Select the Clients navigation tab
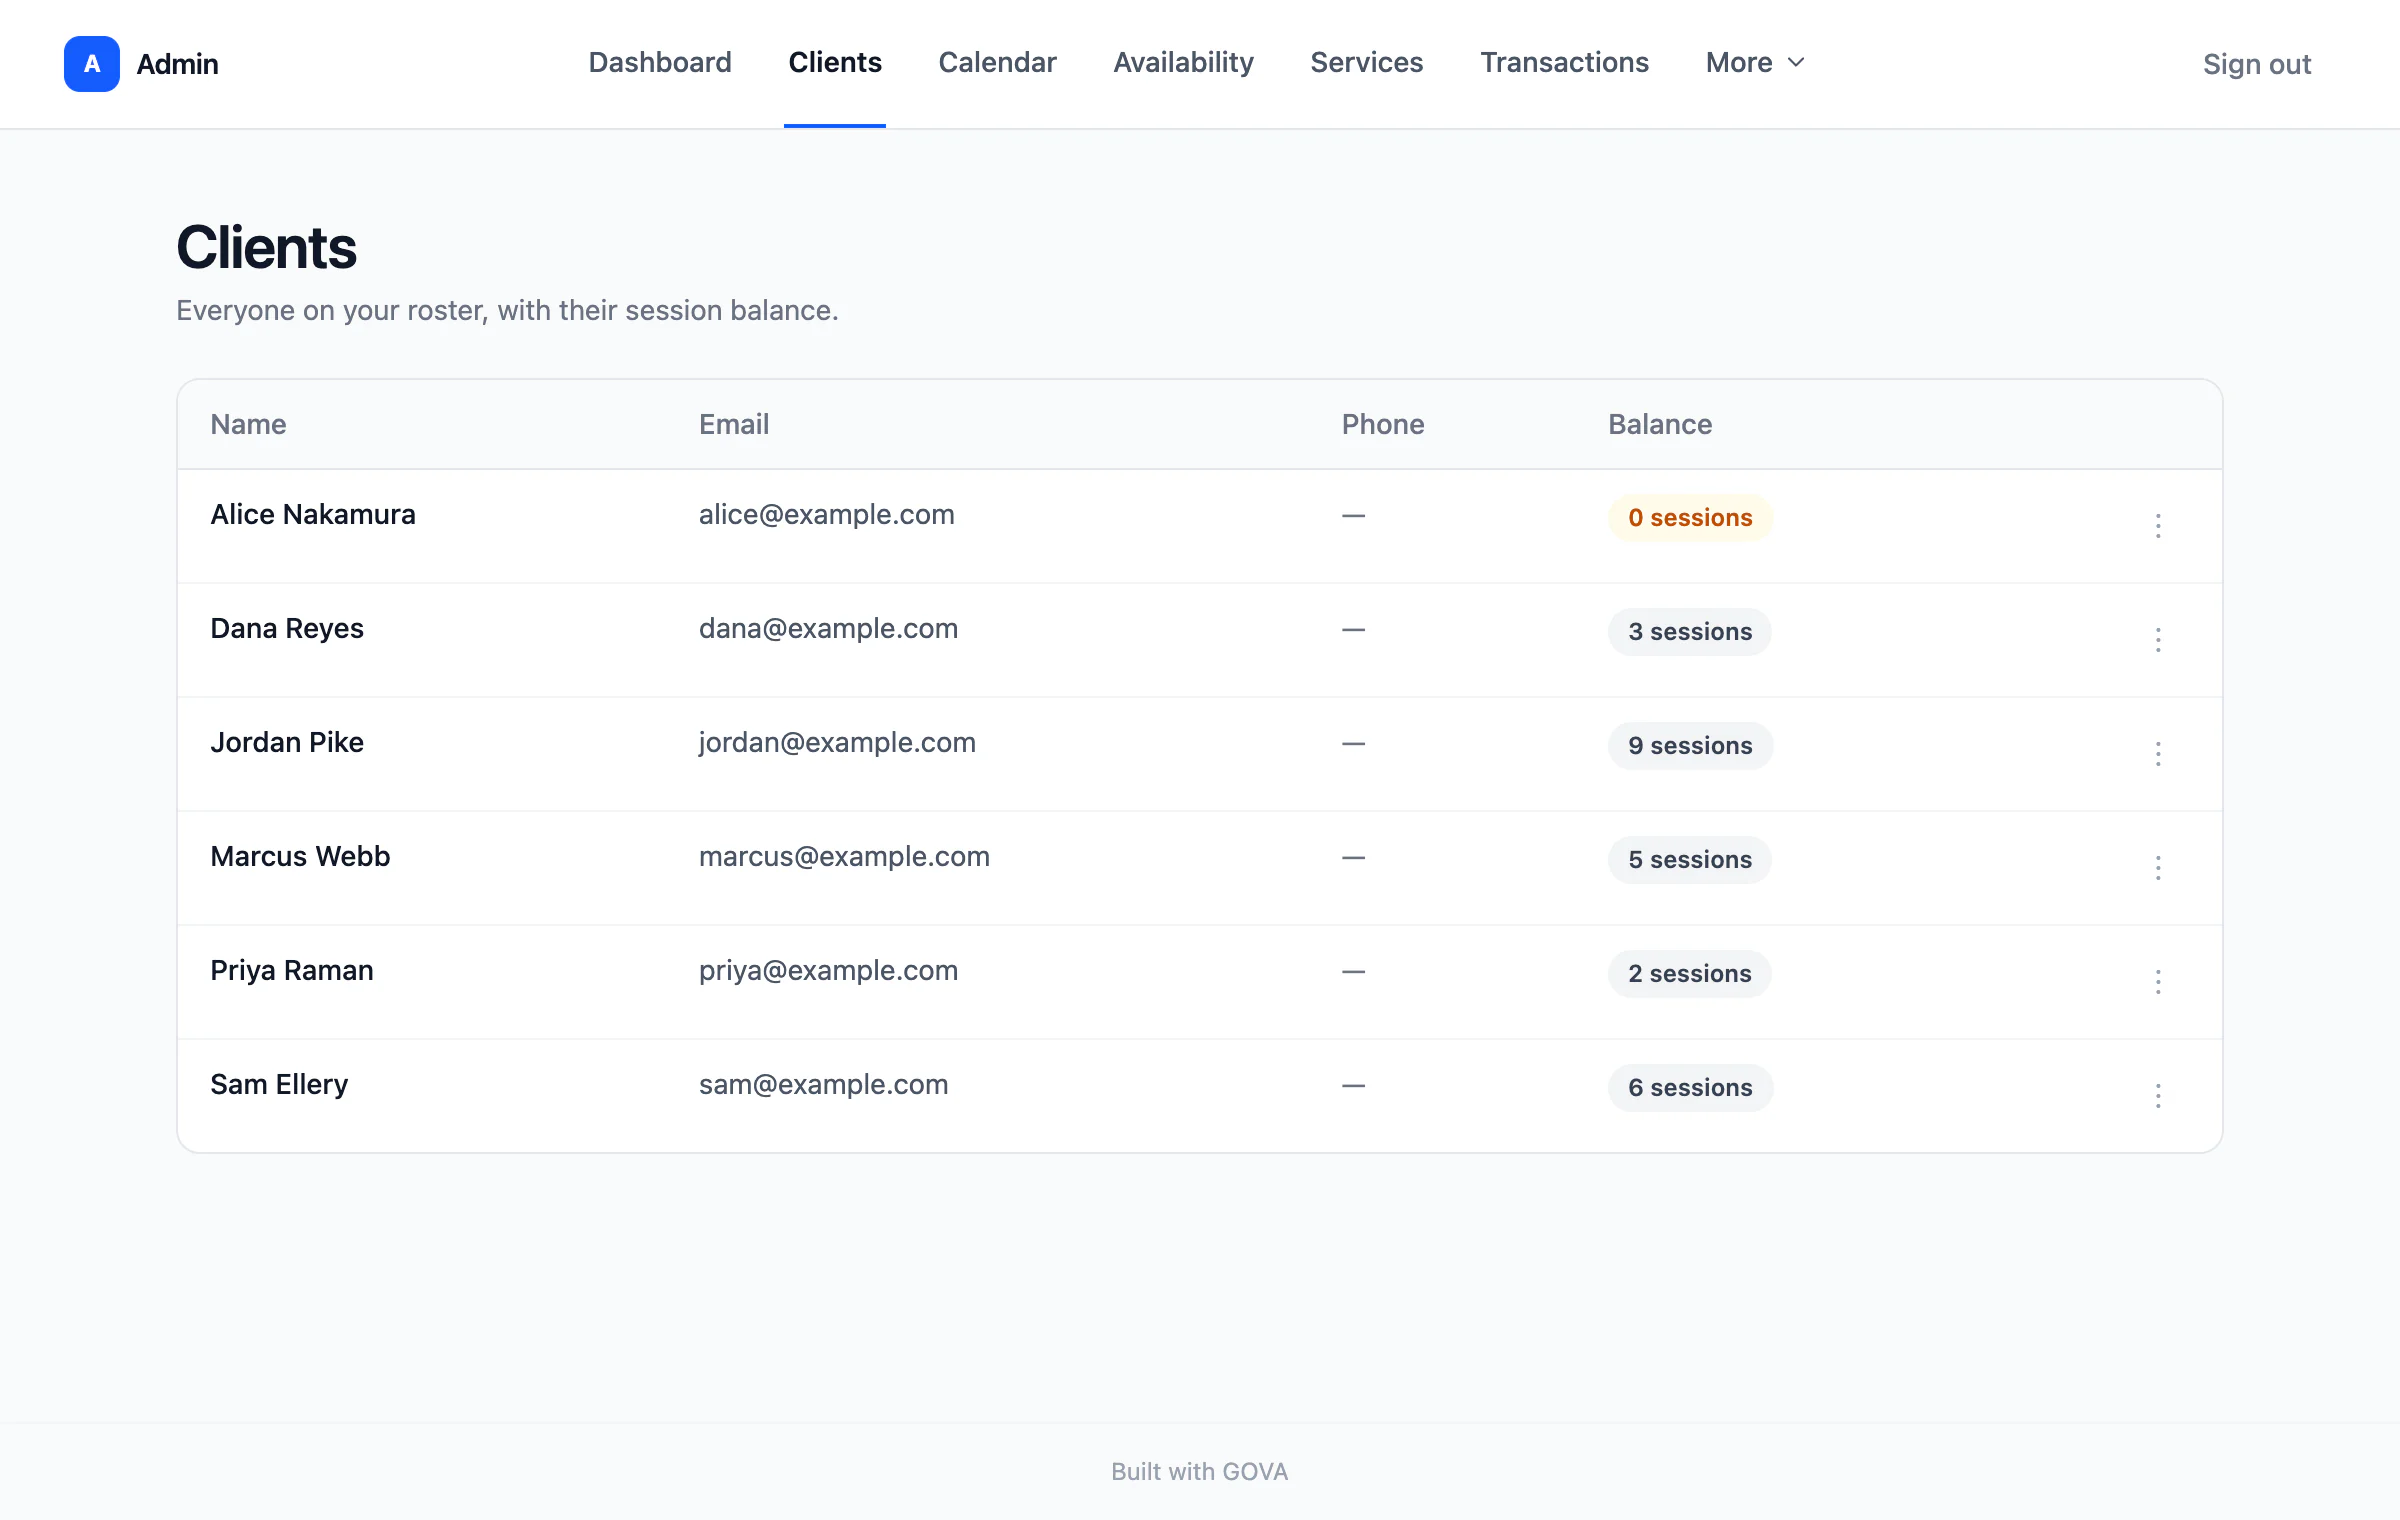Viewport: 2400px width, 1520px height. tap(835, 62)
